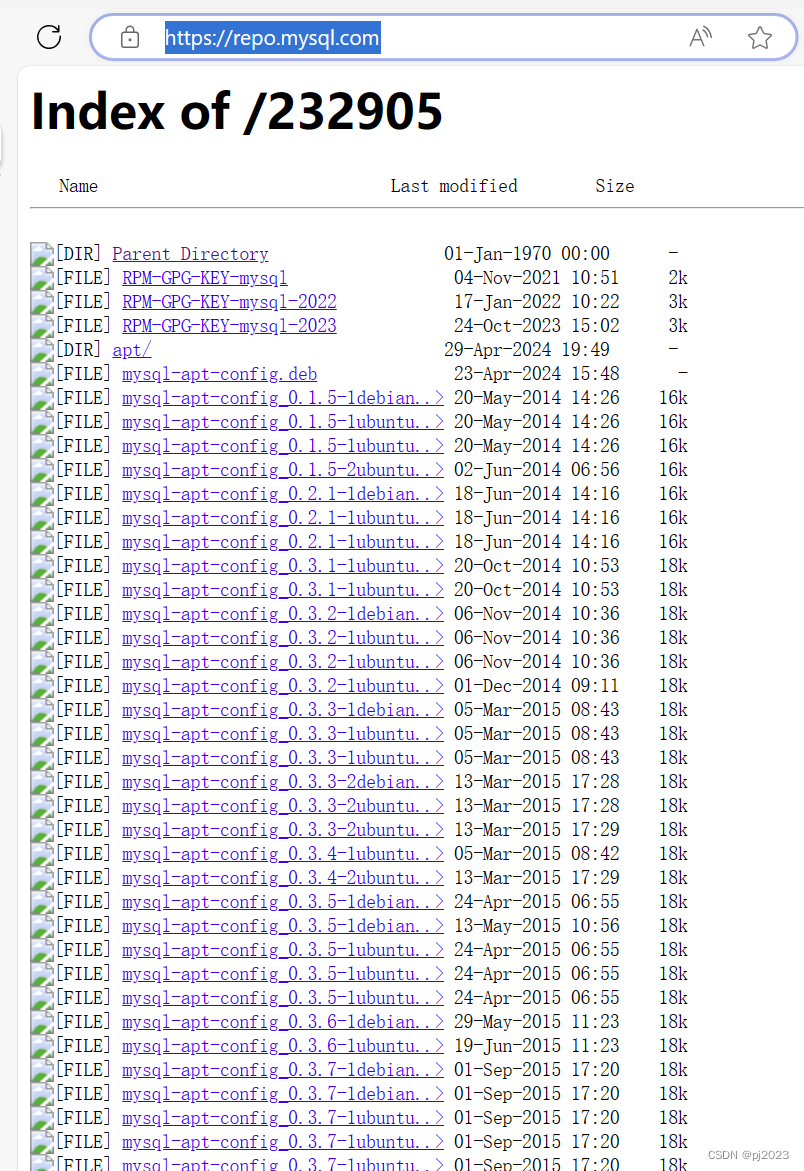Open mysql-apt-config_0.2.1-1debian link

(x=283, y=494)
